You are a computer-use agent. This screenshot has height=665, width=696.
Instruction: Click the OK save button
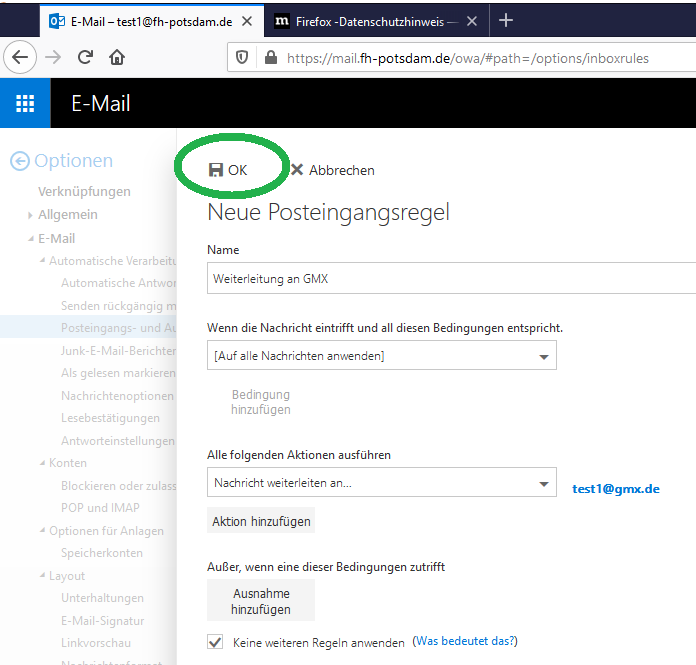pos(228,170)
